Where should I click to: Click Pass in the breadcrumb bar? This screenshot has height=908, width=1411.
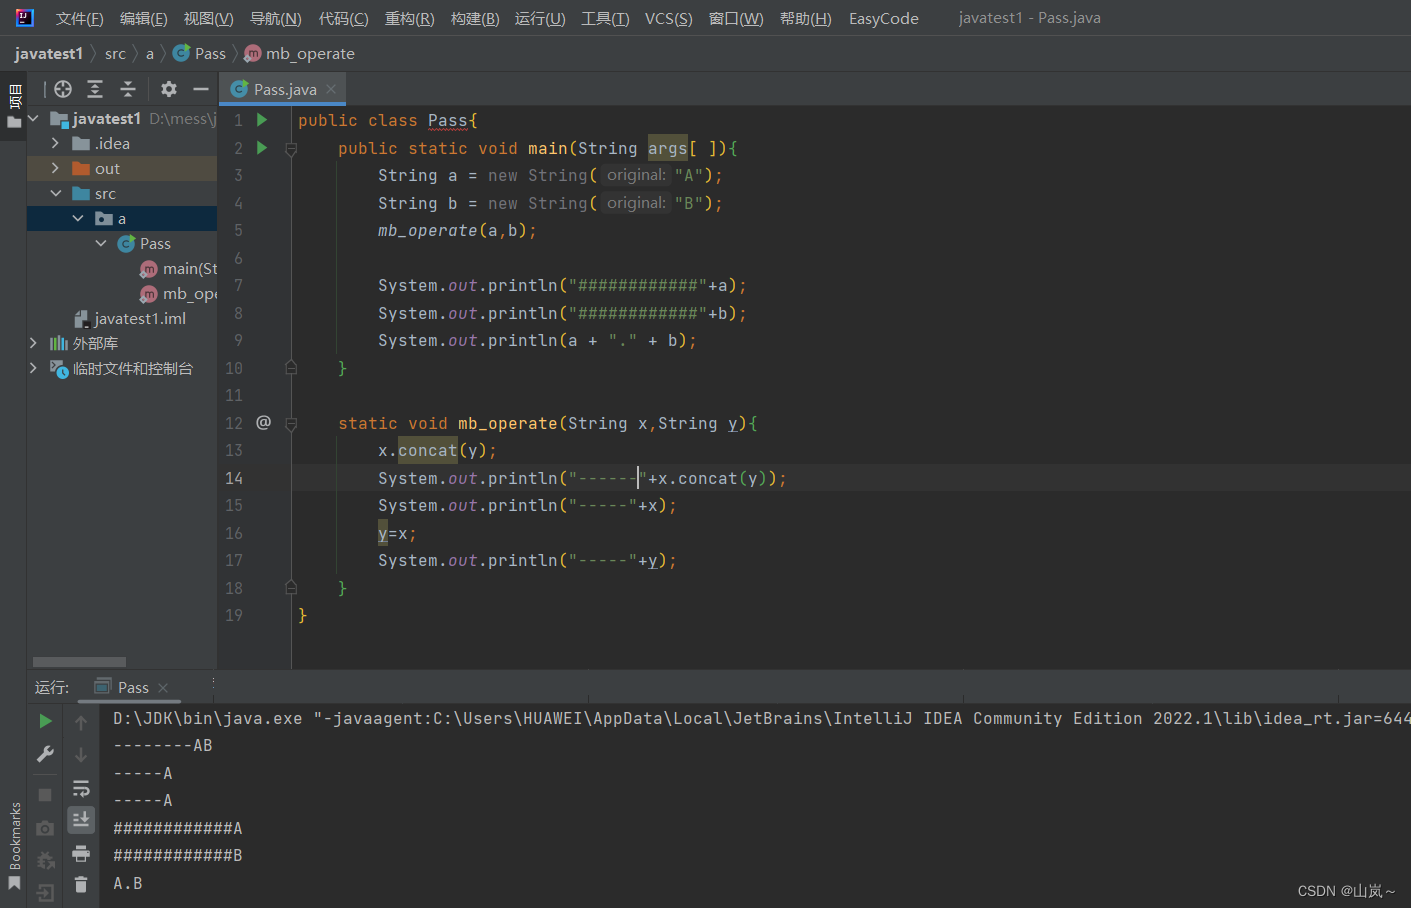pos(200,54)
